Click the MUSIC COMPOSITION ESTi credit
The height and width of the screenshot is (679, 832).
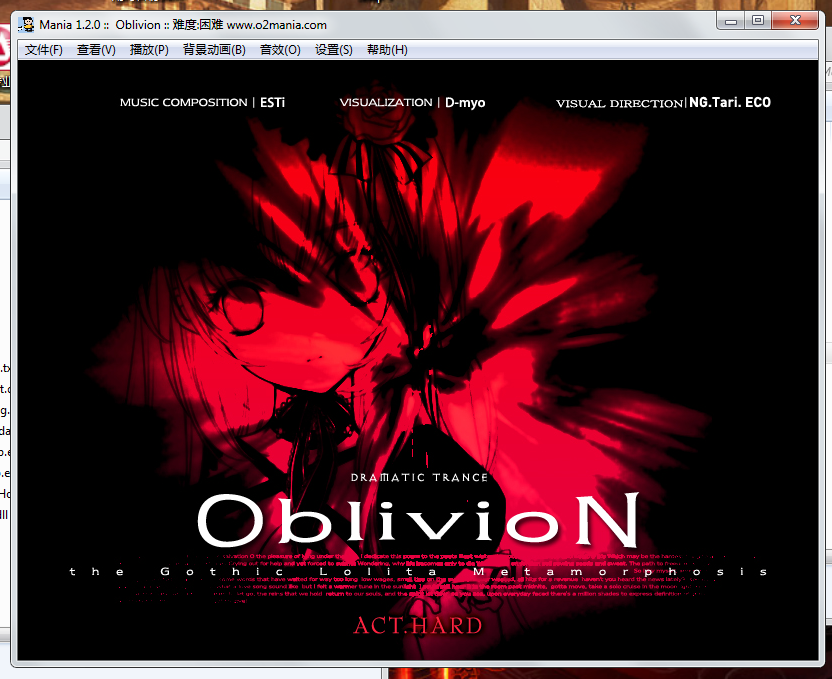[x=202, y=103]
